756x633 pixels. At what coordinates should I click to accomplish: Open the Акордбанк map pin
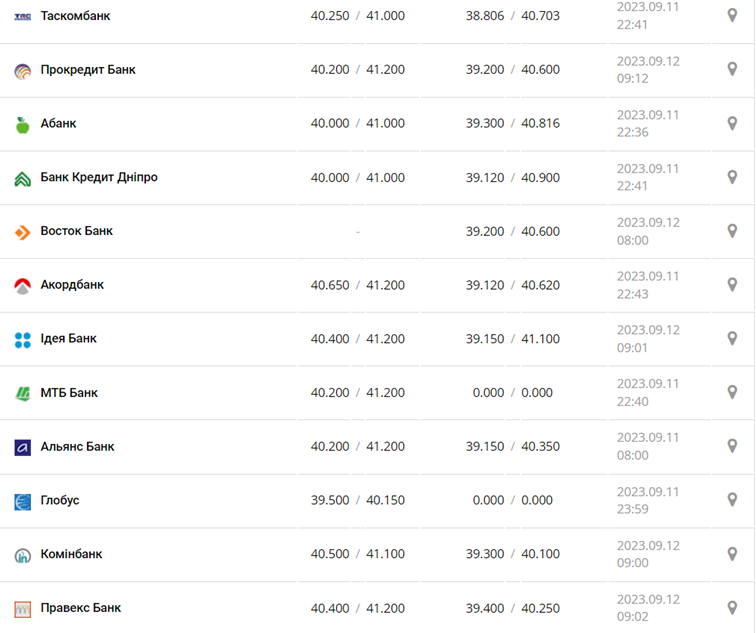tap(732, 285)
